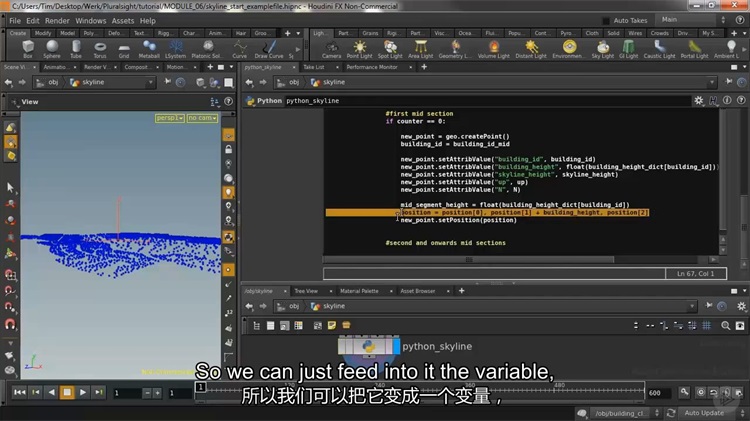Create a Sphere from the shelf
This screenshot has height=421, width=750.
point(52,49)
